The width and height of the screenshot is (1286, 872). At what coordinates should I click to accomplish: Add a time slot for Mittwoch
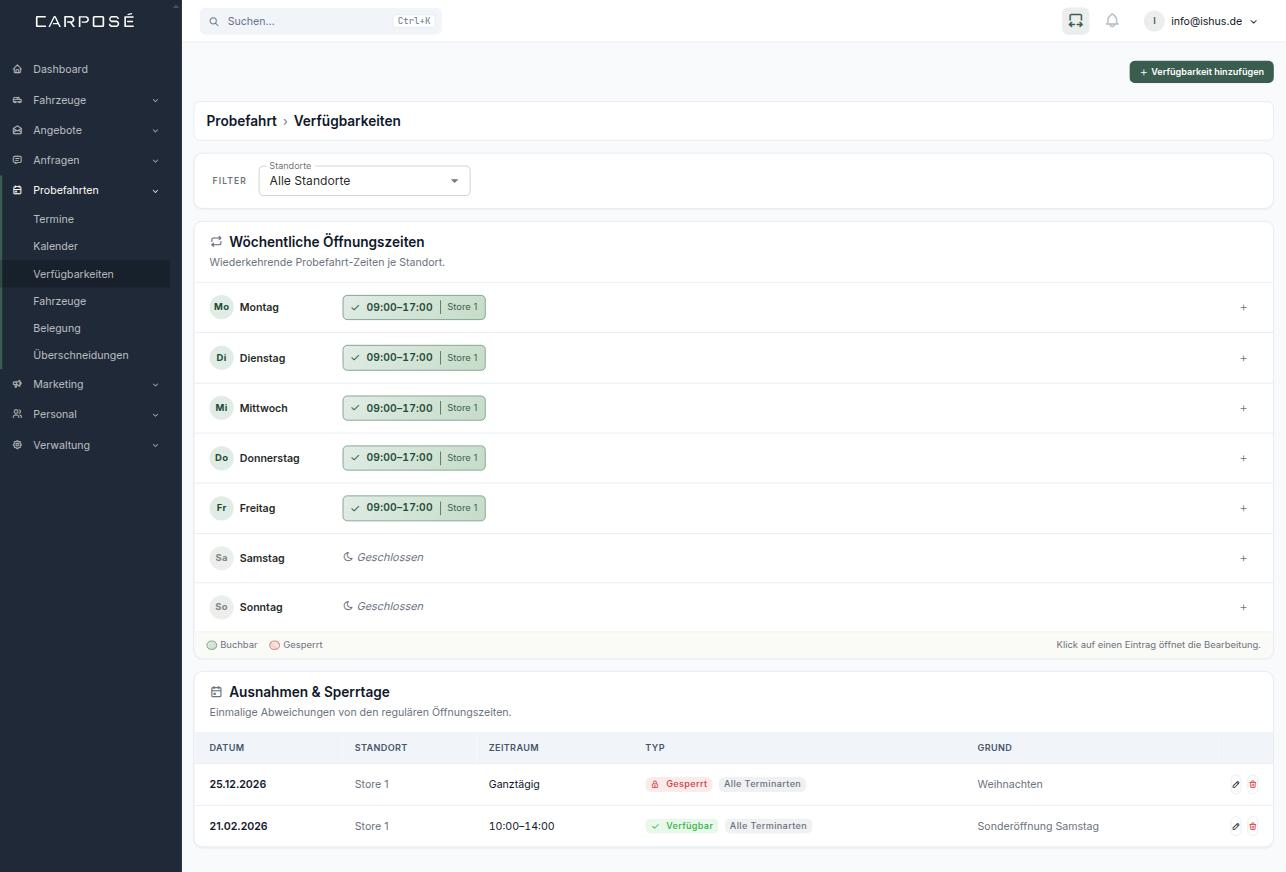1244,408
